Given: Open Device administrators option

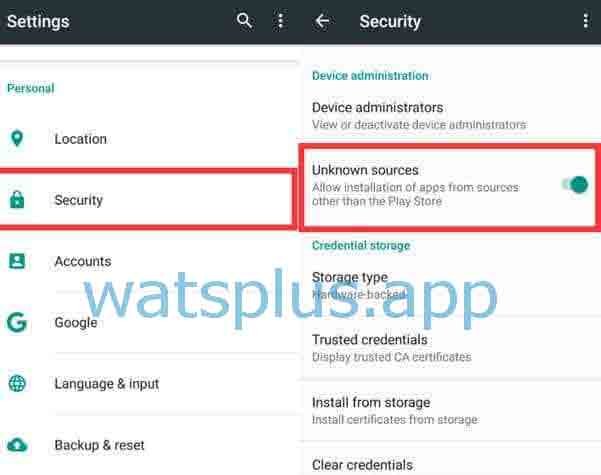Looking at the screenshot, I should 449,115.
